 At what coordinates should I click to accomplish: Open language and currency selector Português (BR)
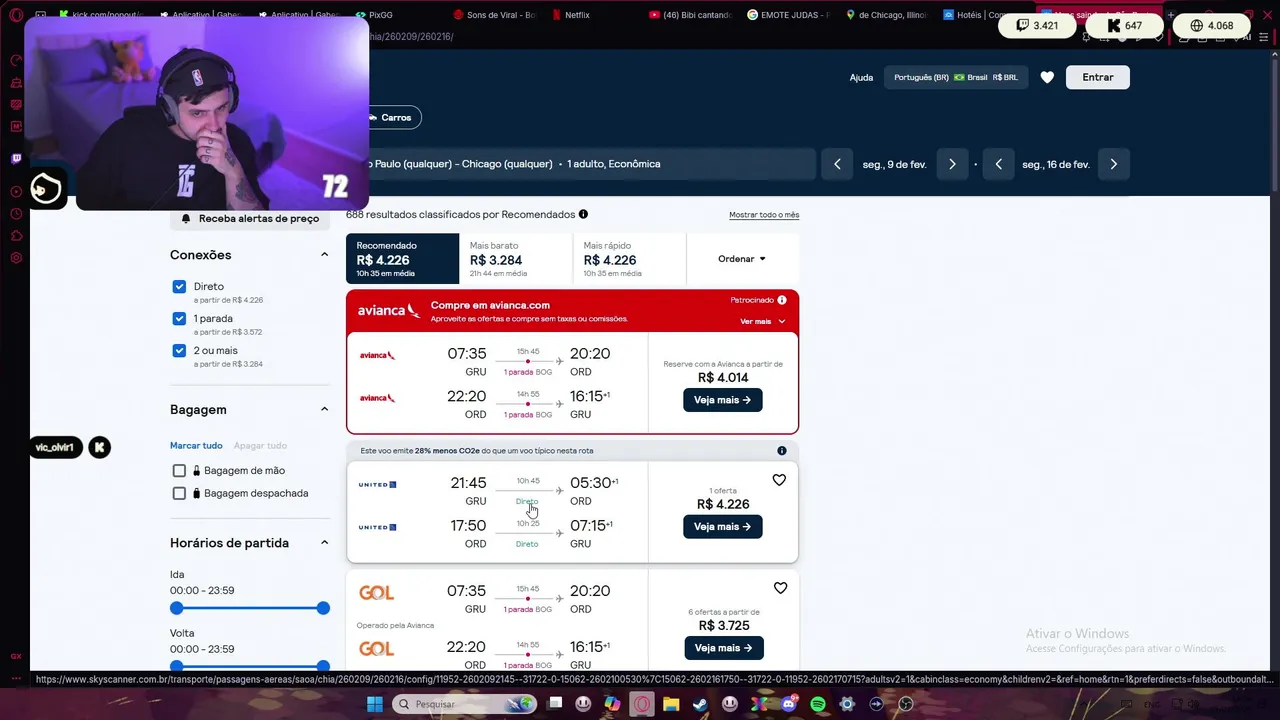(x=955, y=77)
